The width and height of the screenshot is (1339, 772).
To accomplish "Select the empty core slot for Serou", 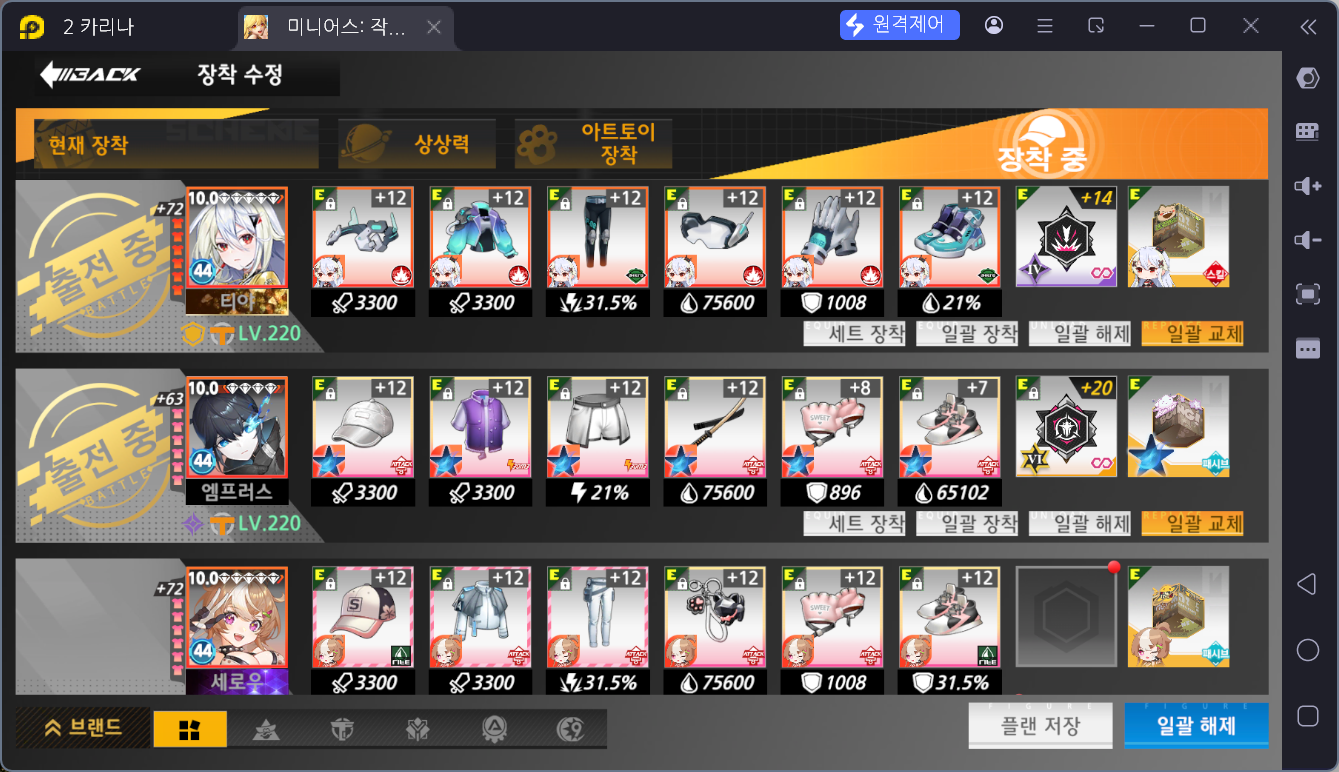I will [1066, 617].
